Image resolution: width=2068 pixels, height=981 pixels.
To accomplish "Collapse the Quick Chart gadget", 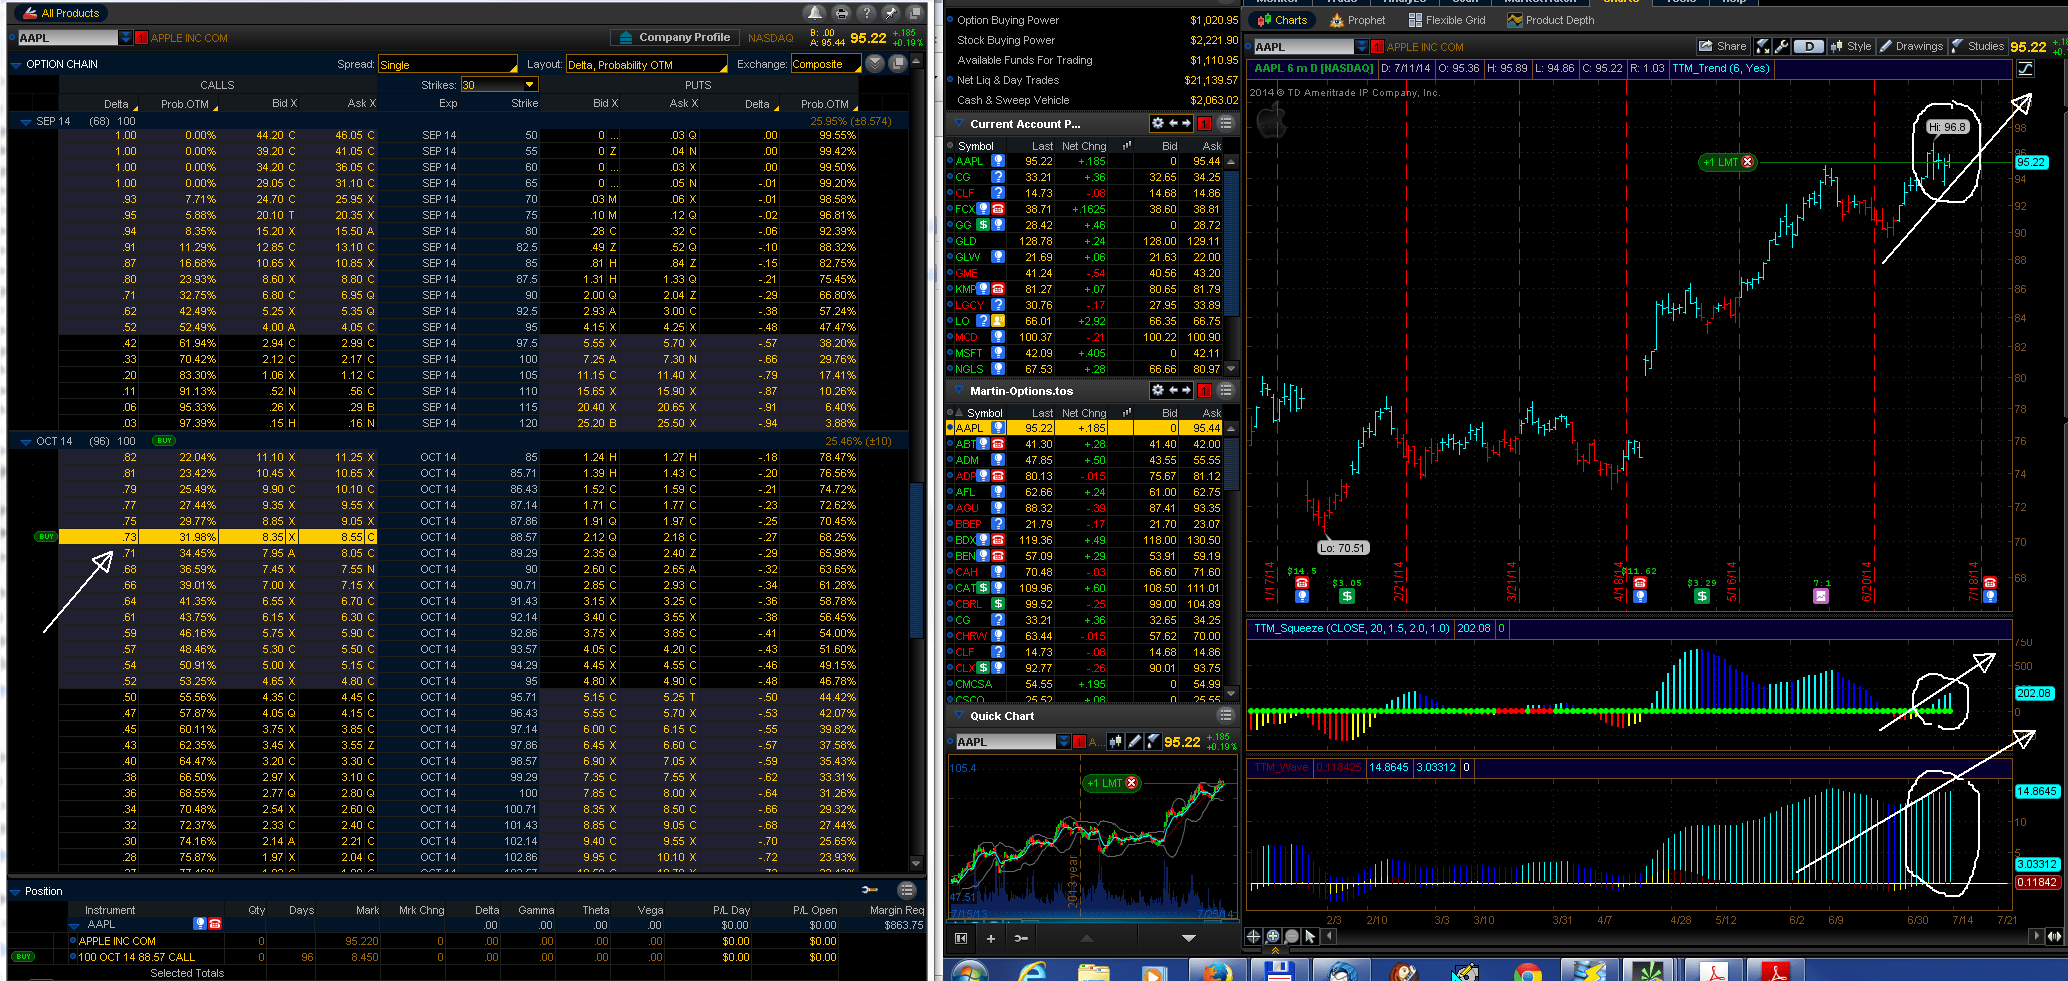I will tap(960, 716).
